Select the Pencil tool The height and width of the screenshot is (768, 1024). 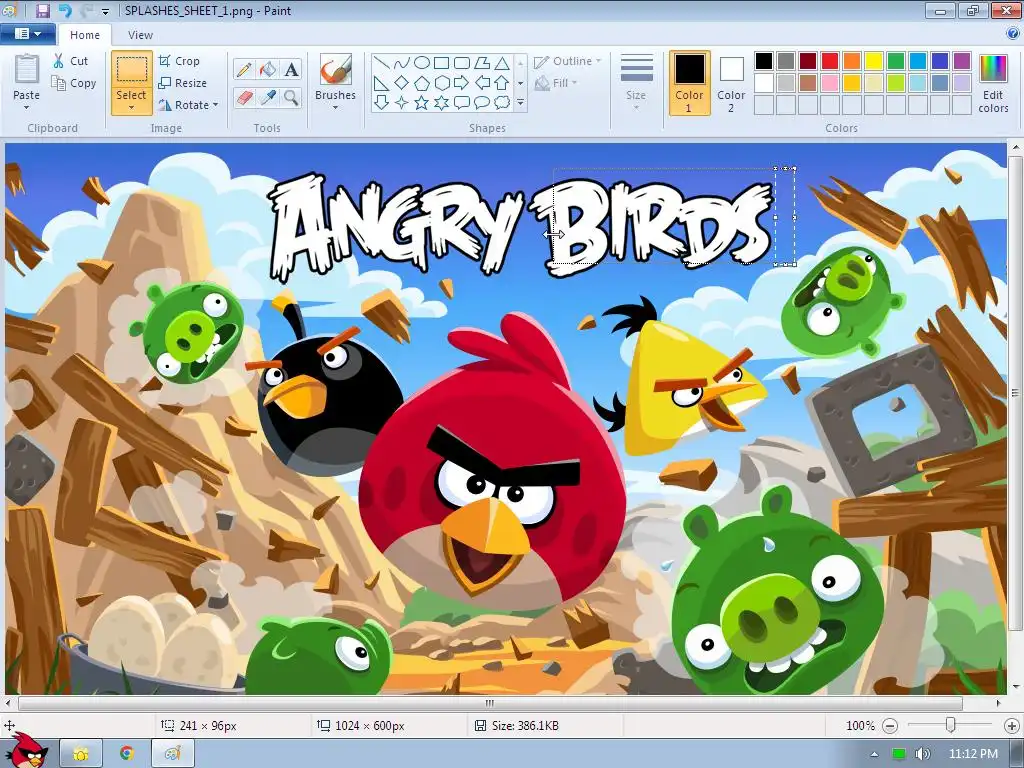(x=244, y=69)
